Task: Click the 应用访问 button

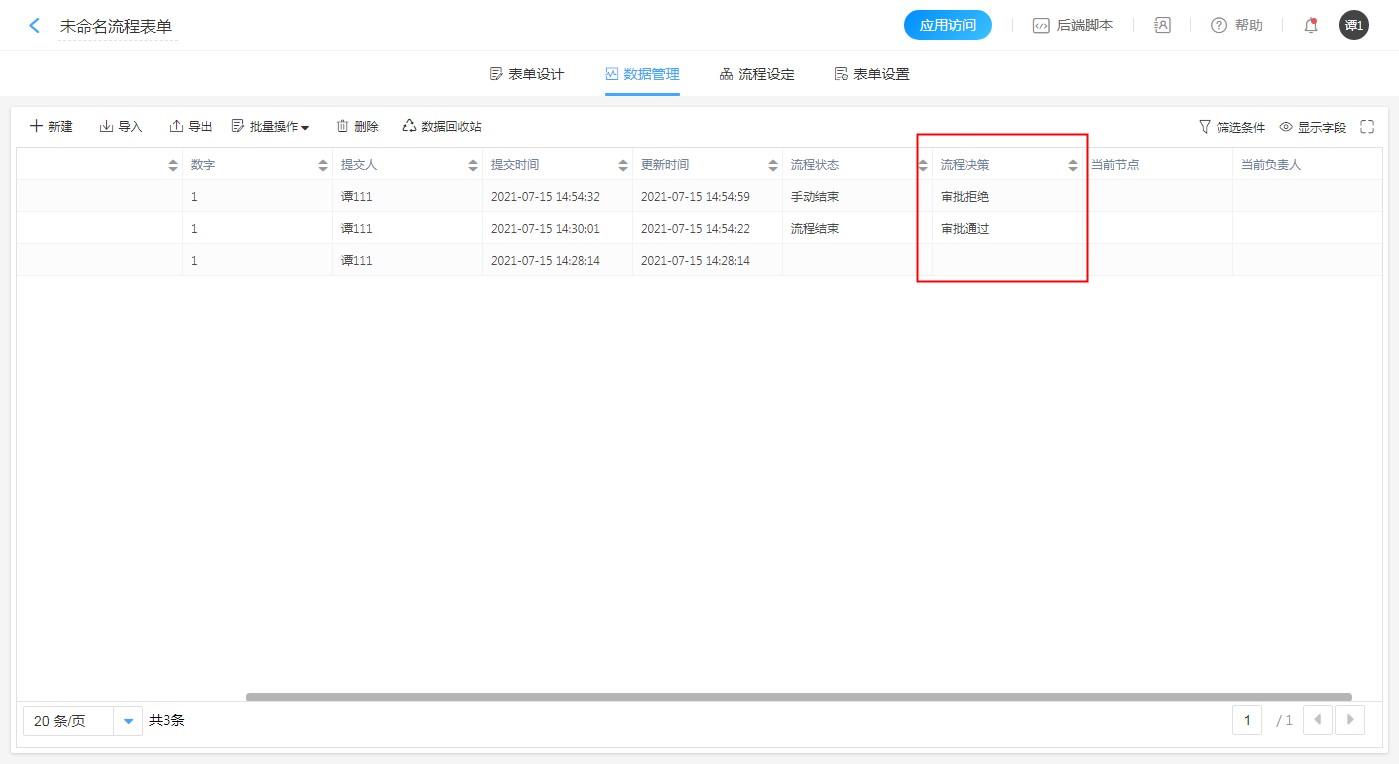Action: [x=947, y=26]
